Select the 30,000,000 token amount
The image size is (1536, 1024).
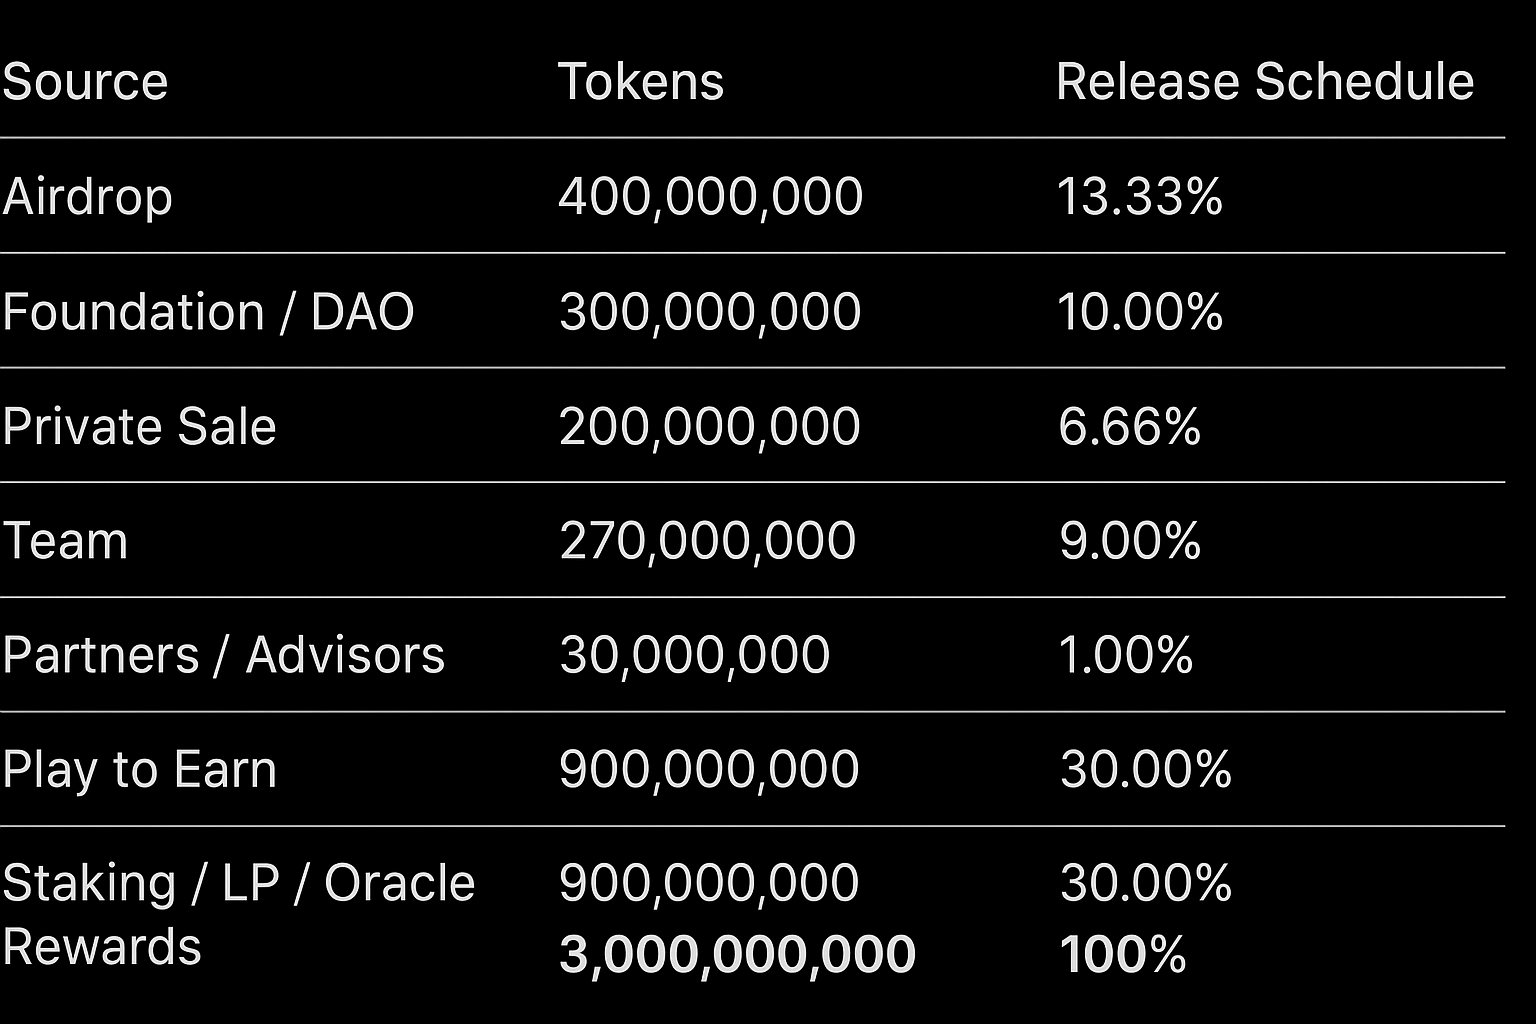694,655
